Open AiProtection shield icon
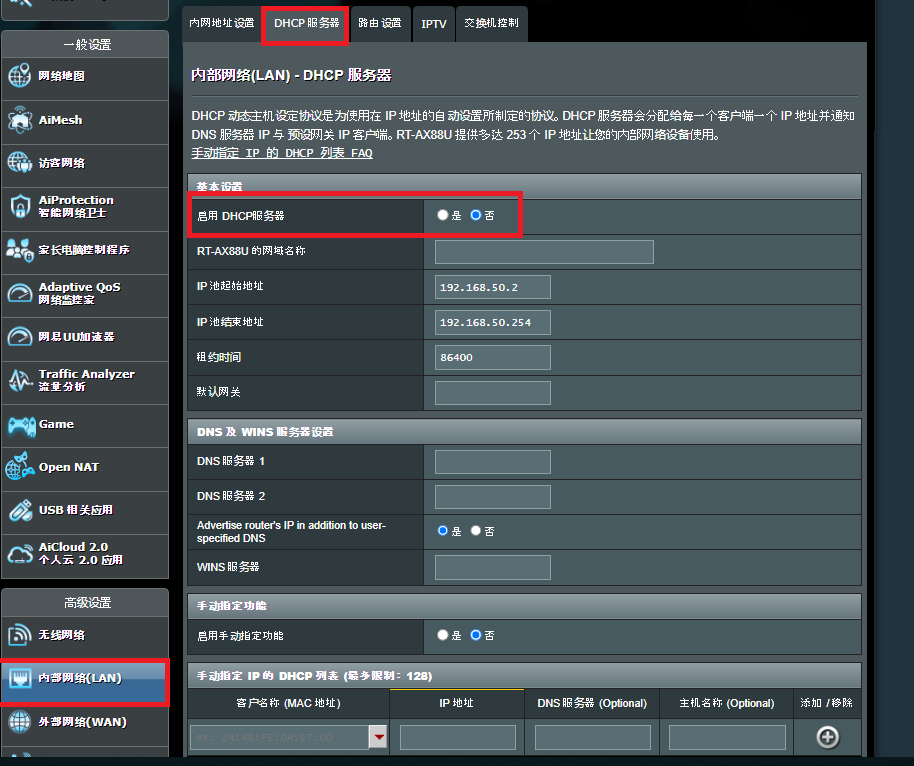 tap(20, 206)
